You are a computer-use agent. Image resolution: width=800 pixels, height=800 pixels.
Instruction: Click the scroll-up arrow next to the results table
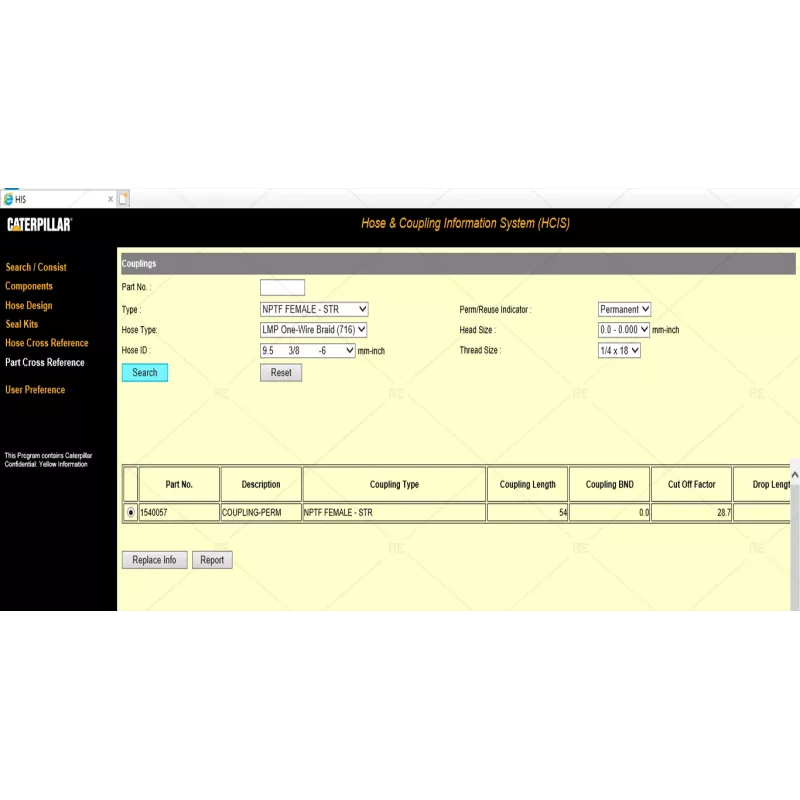click(x=793, y=474)
